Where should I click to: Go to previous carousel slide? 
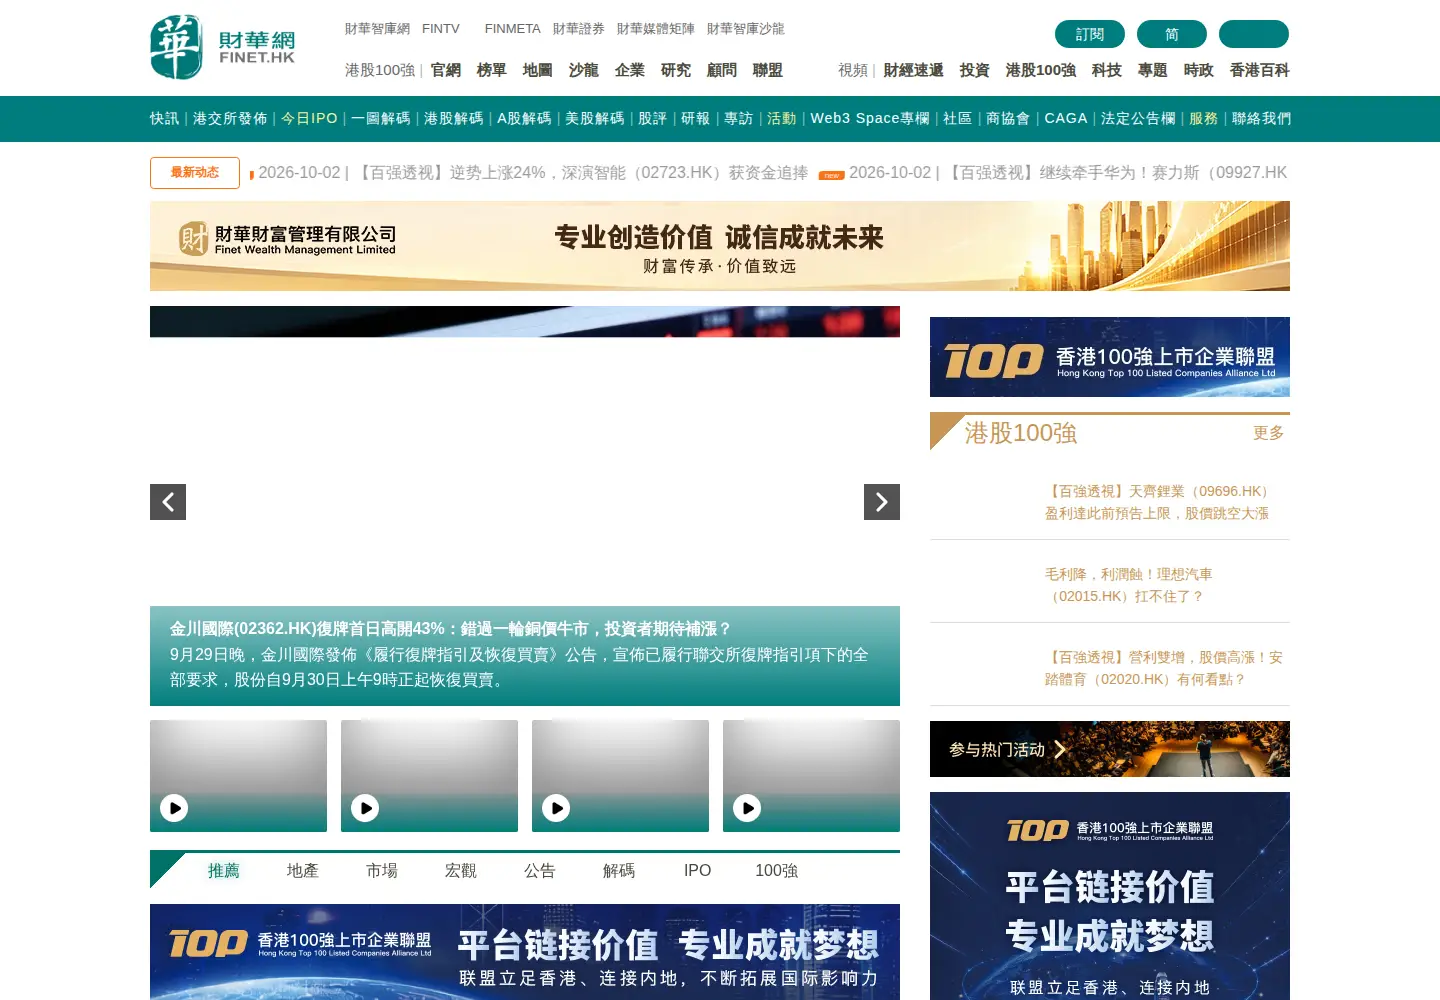[168, 502]
